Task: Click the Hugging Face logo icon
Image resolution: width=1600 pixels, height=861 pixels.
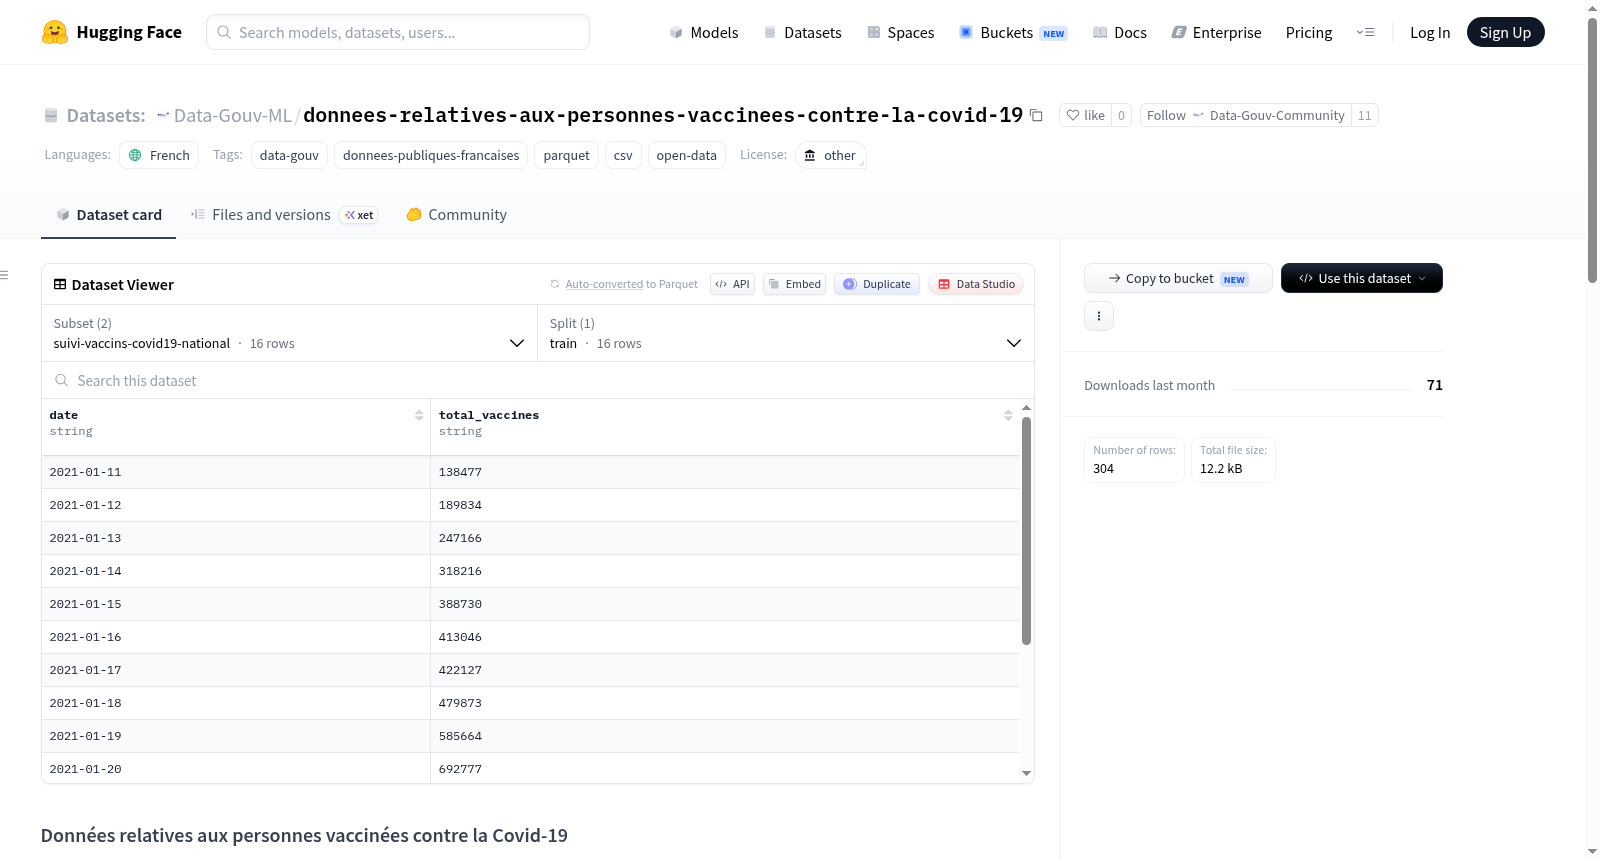Action: coord(55,32)
